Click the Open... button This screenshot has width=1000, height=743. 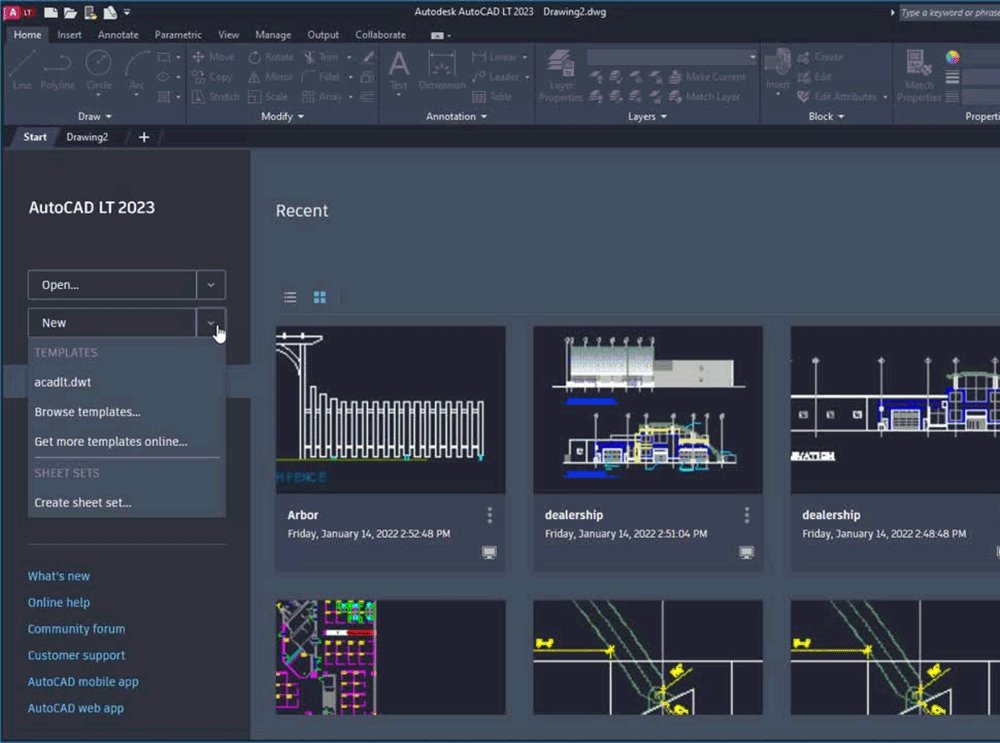point(112,285)
